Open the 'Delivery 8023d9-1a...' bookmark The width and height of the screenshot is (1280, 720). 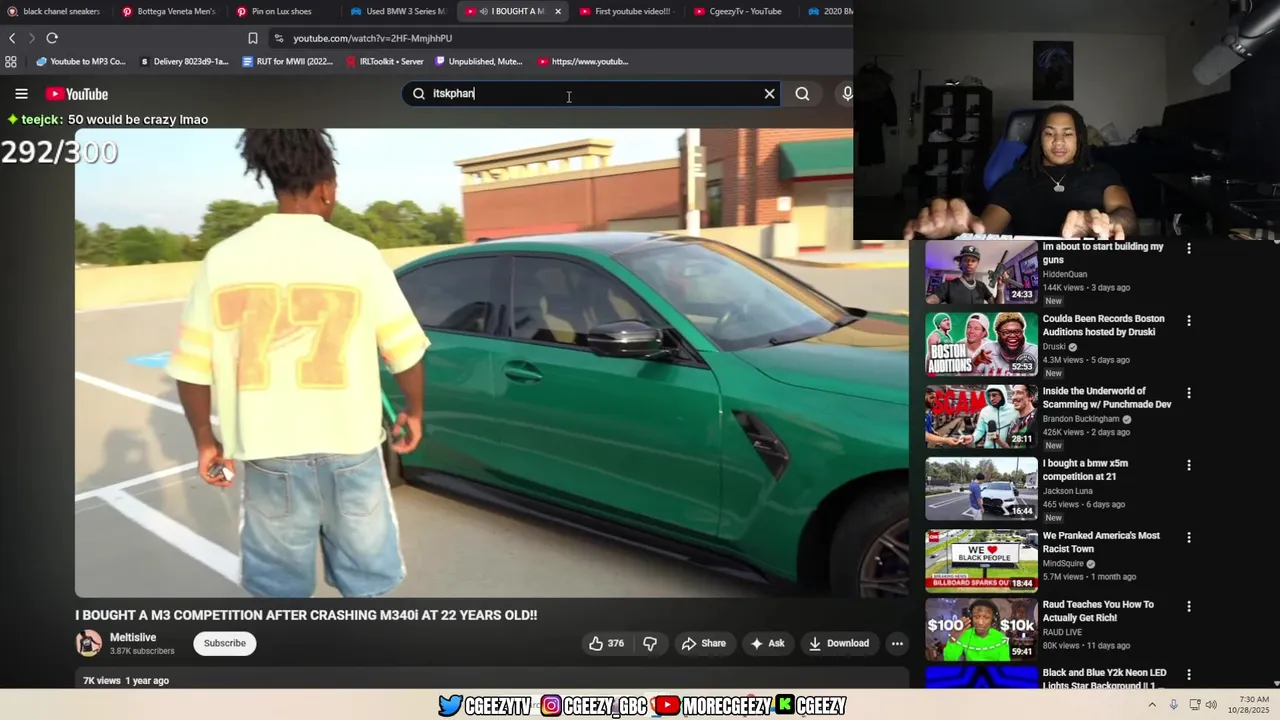coord(185,61)
